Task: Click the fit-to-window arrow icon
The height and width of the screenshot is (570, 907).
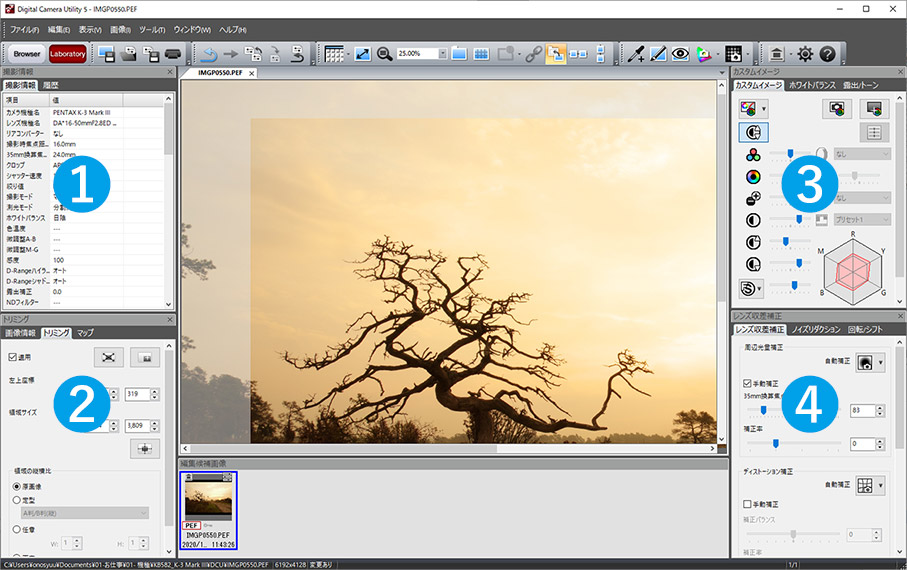Action: click(363, 54)
